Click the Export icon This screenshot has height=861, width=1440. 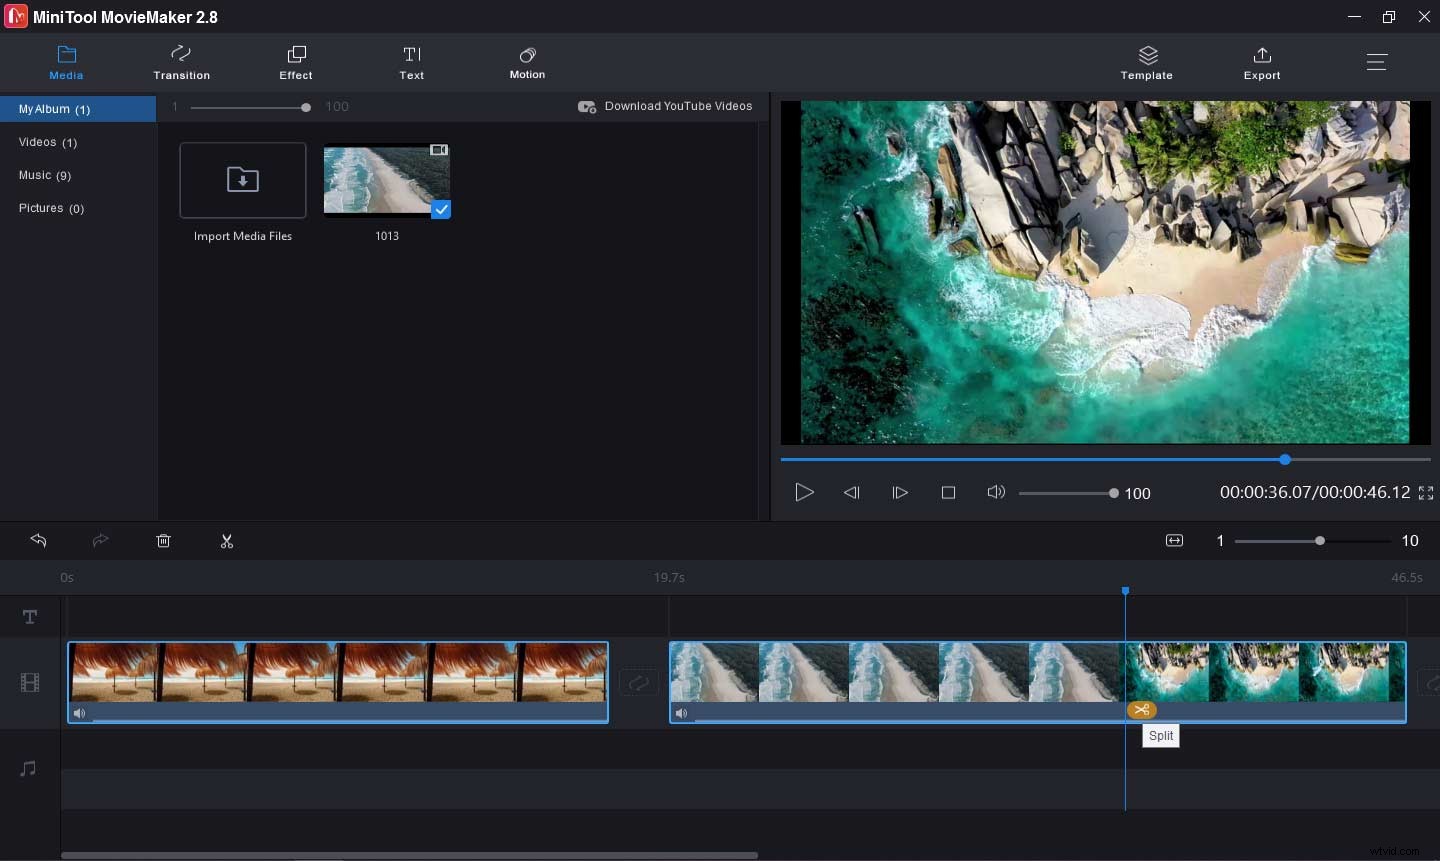(x=1262, y=62)
